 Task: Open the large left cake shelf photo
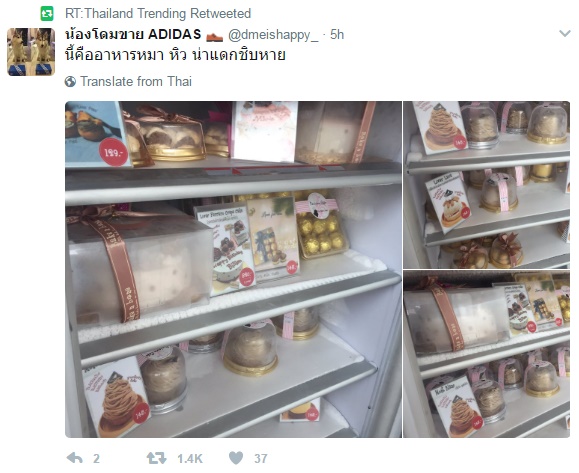[x=233, y=269]
